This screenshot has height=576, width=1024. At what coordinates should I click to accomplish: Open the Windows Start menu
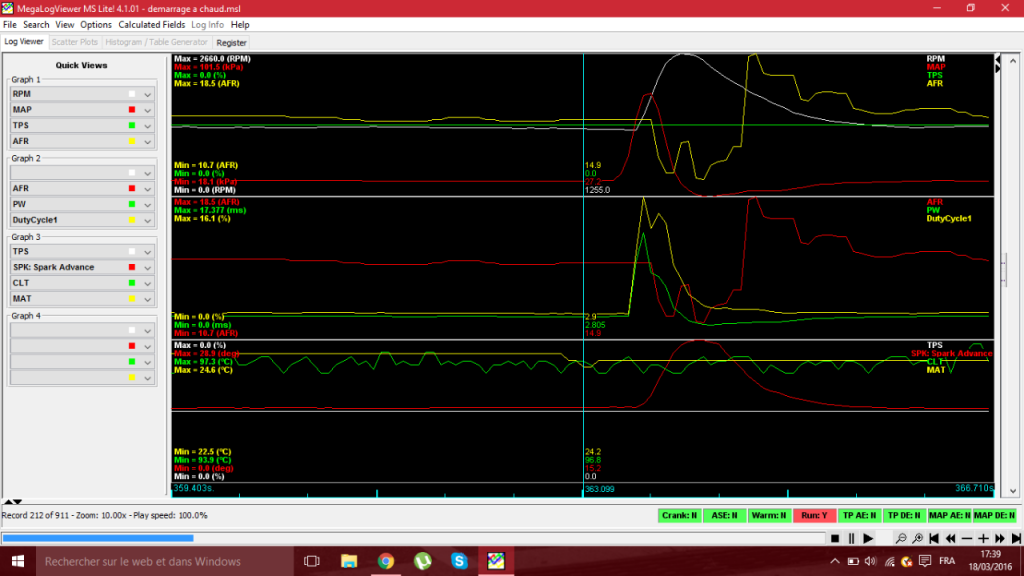point(18,561)
